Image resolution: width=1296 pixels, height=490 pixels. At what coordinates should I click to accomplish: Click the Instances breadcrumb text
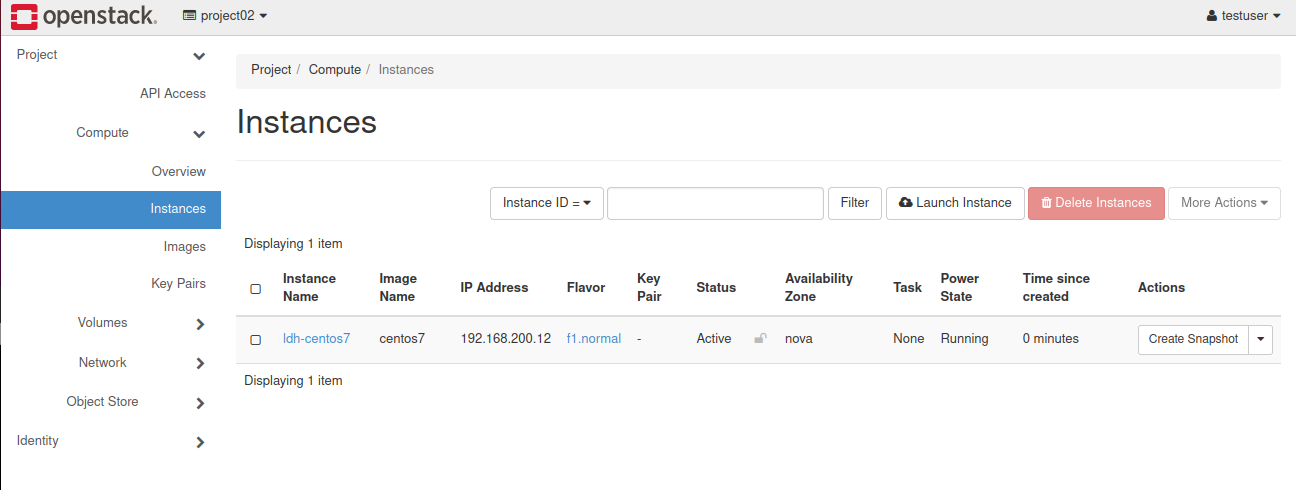(x=406, y=70)
